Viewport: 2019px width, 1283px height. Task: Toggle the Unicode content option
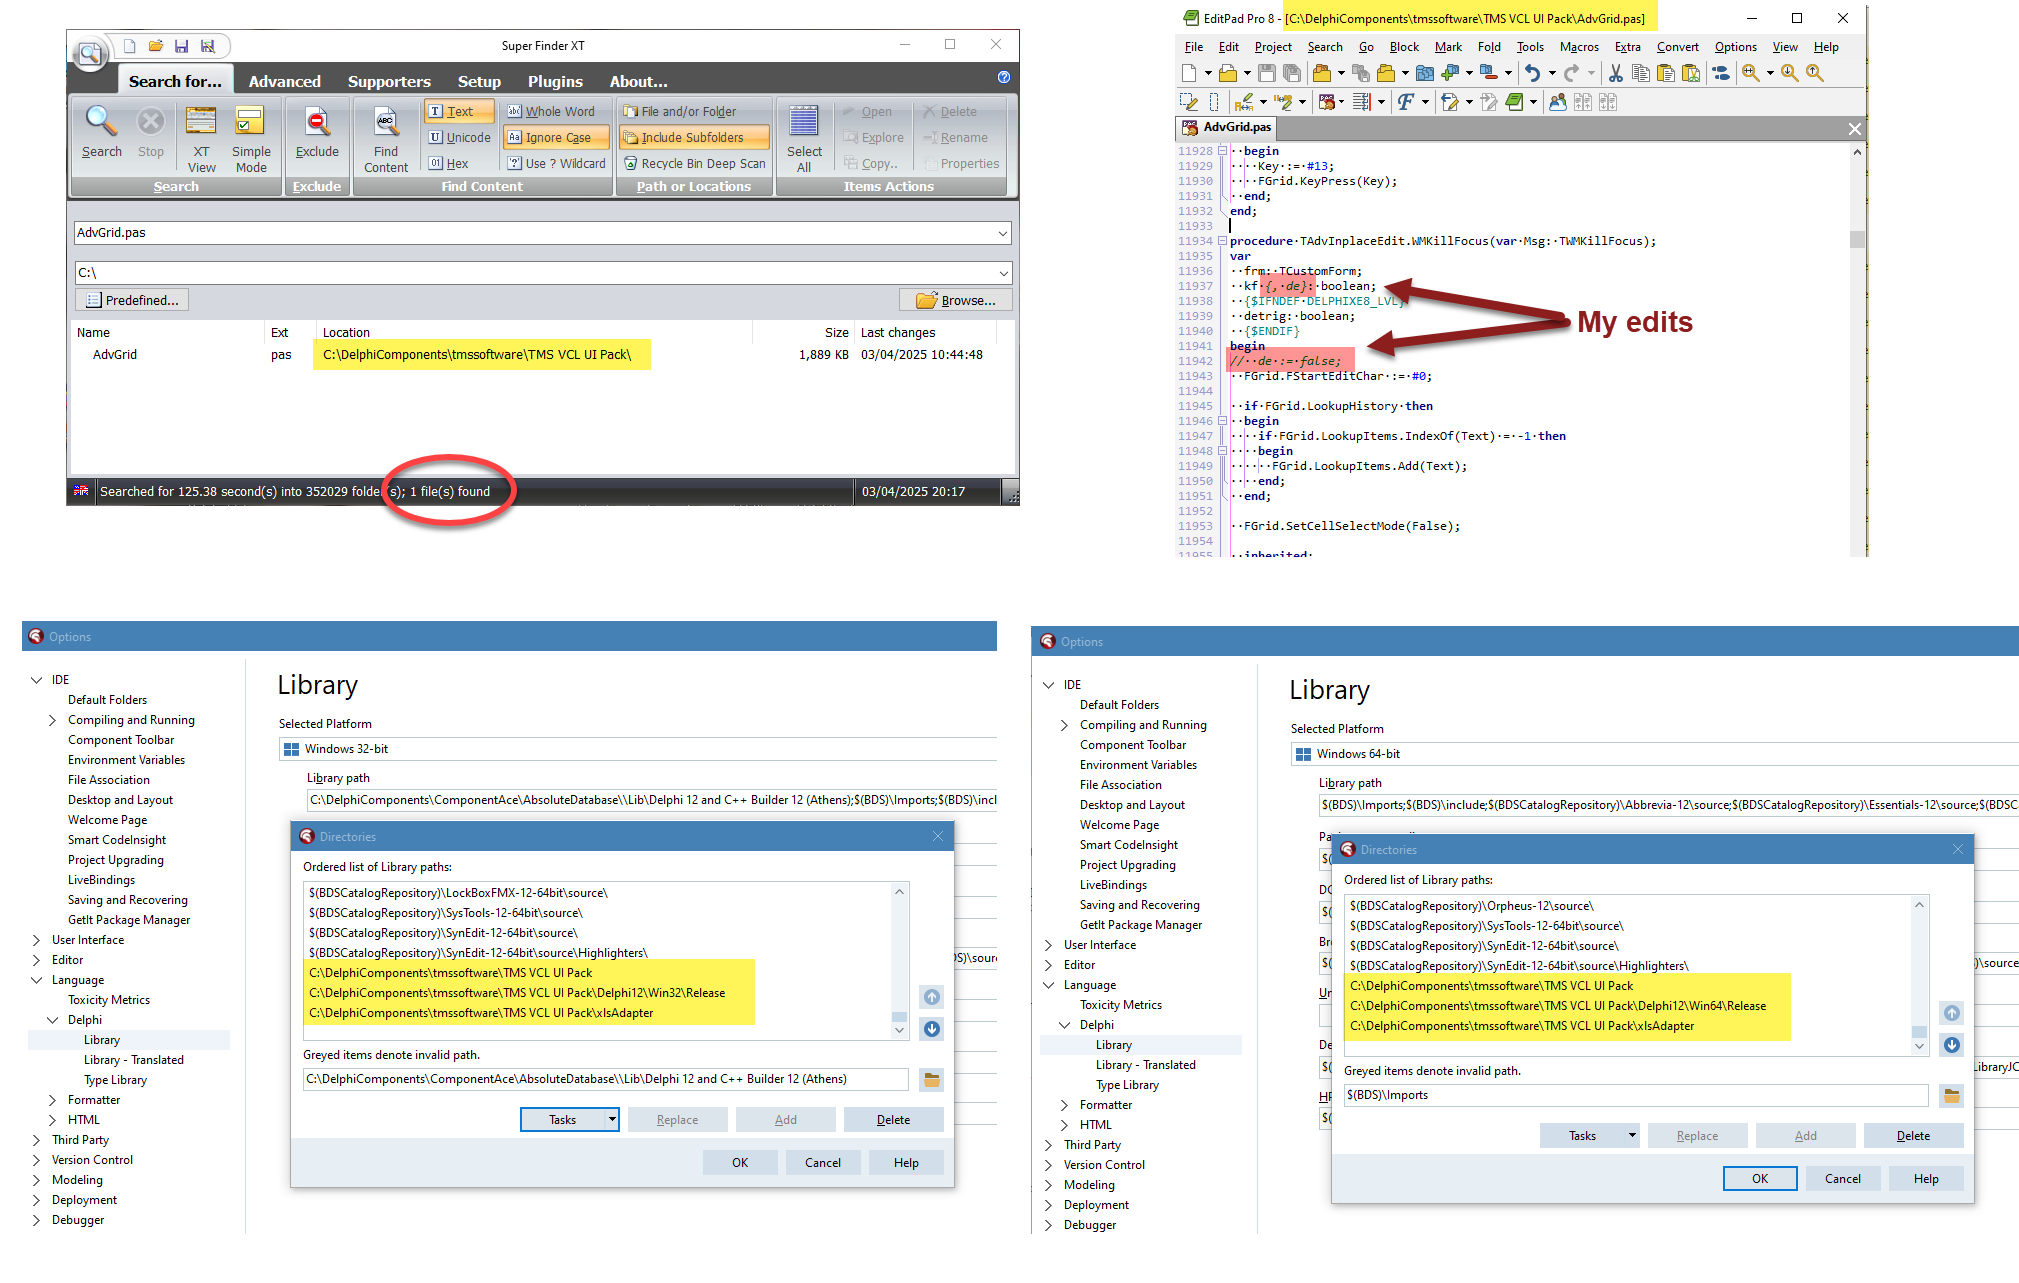pyautogui.click(x=459, y=137)
